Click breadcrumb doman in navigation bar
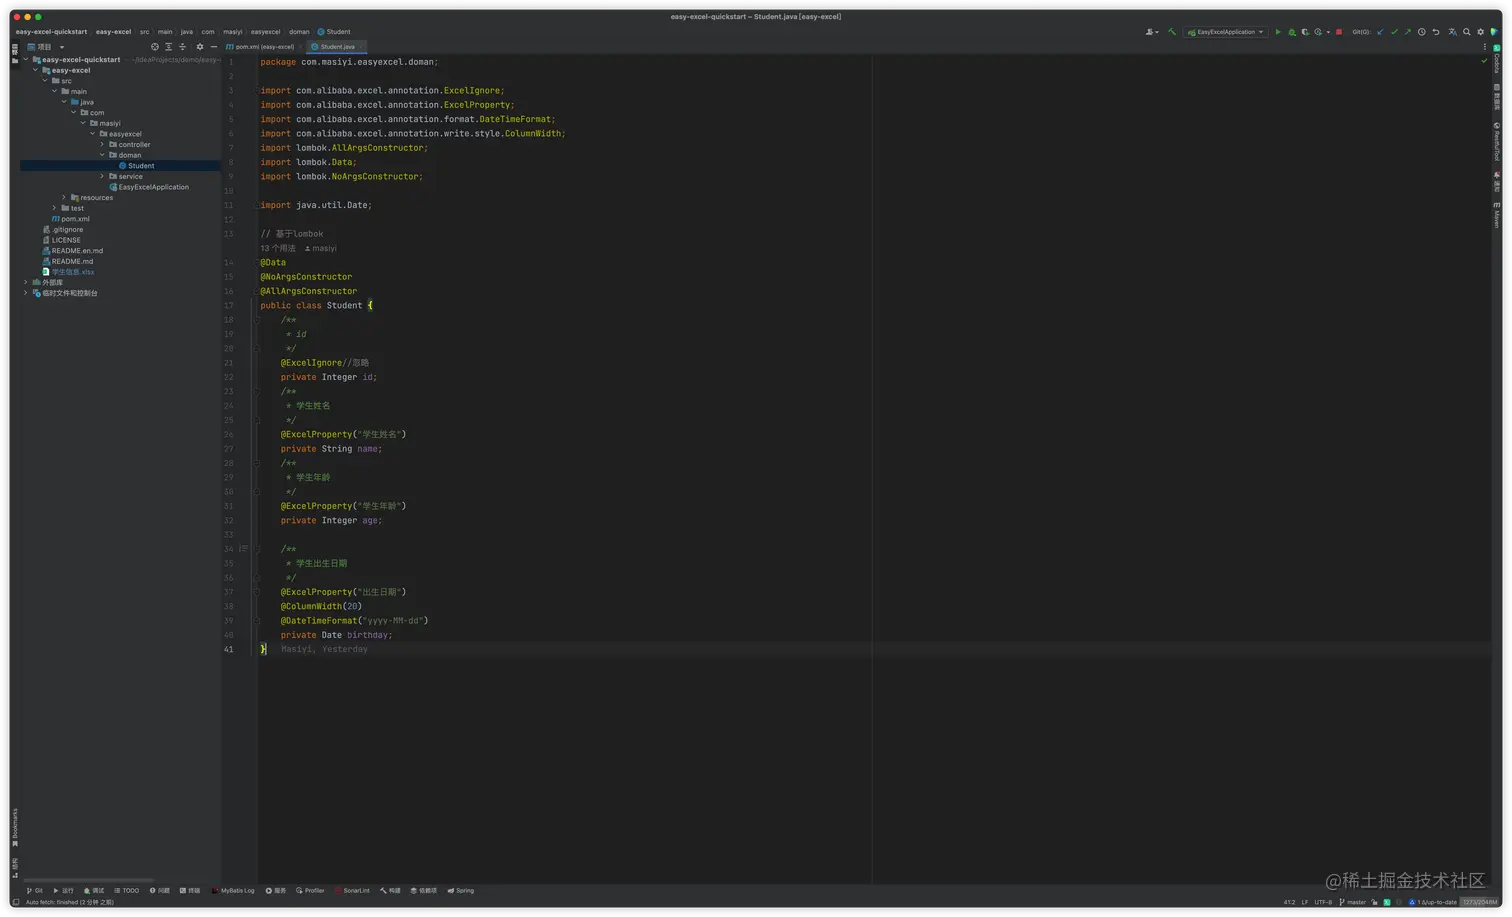 (299, 32)
